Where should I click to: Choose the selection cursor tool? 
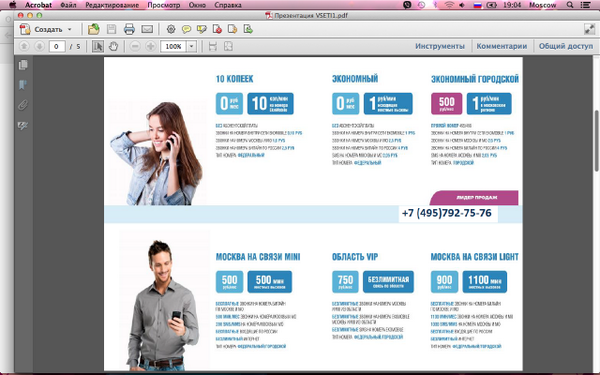(98, 46)
